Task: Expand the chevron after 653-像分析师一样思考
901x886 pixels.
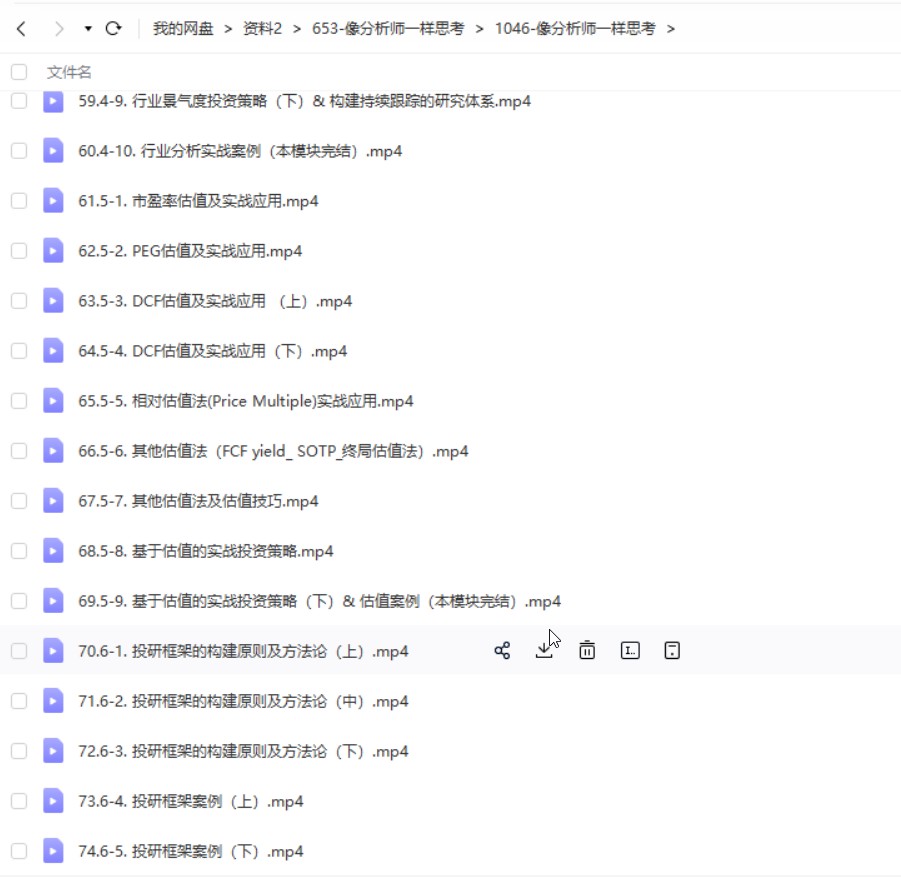Action: coord(479,29)
